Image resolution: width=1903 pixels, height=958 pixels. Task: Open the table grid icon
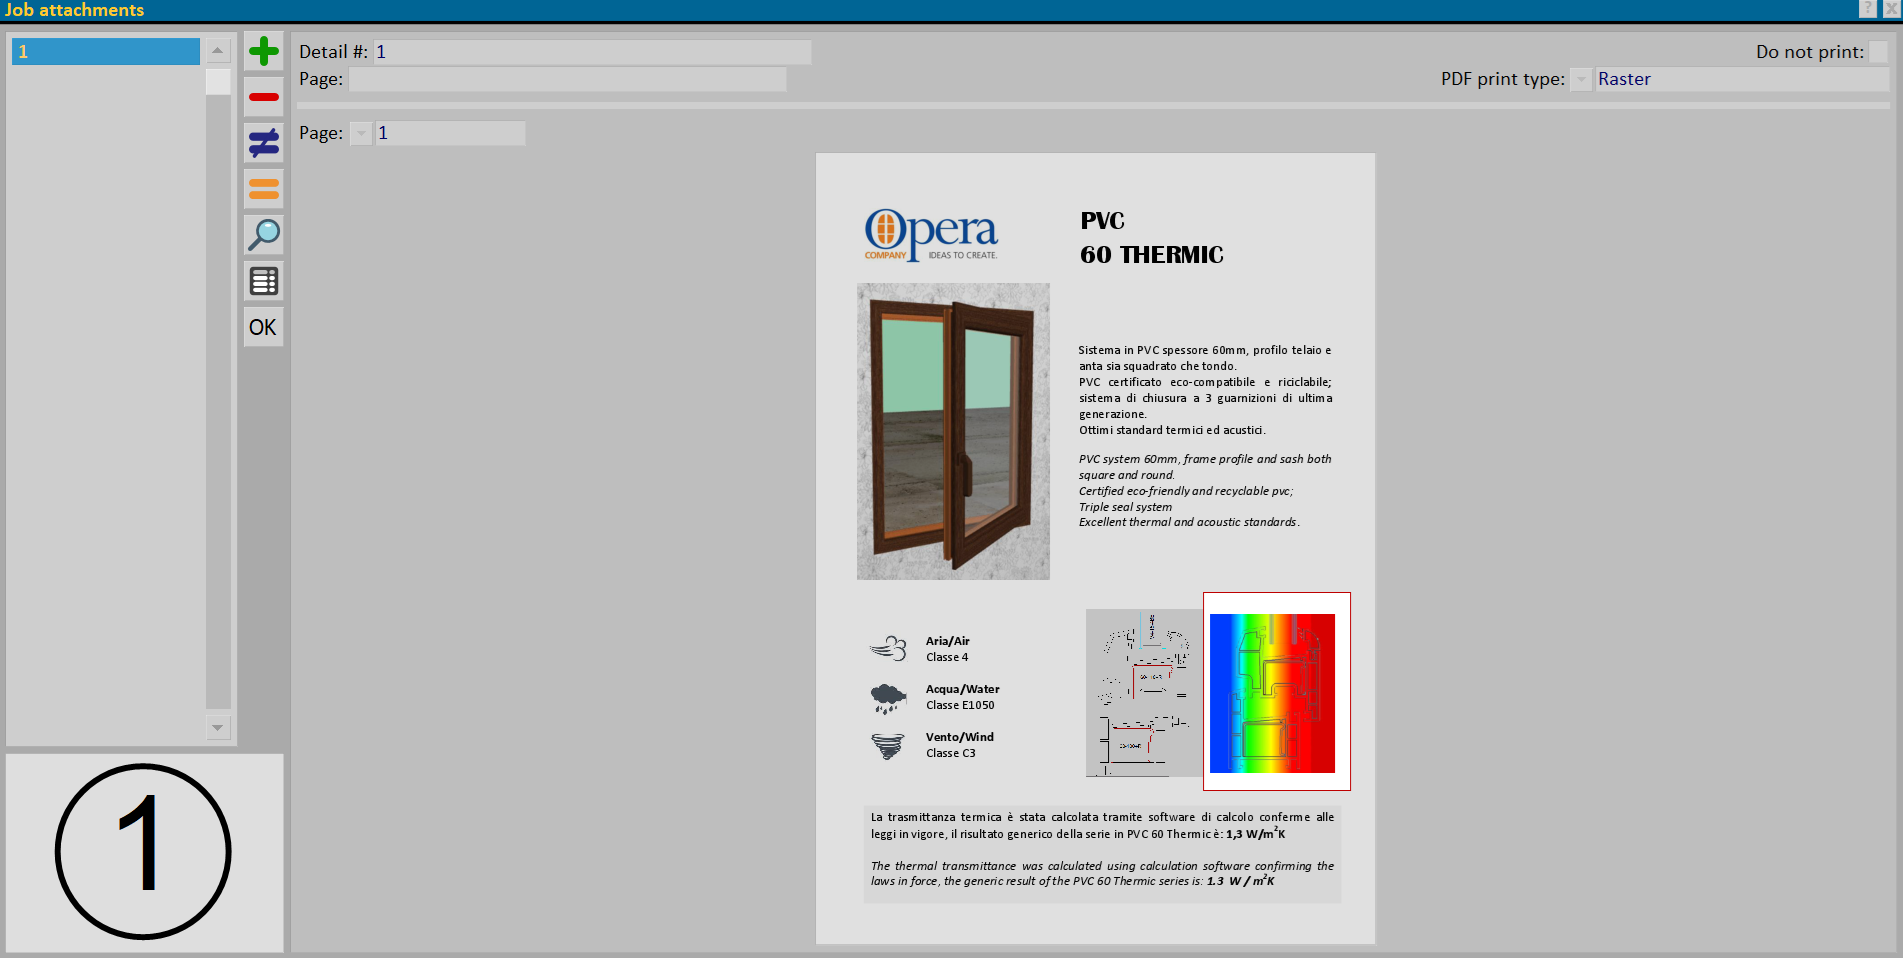coord(264,281)
